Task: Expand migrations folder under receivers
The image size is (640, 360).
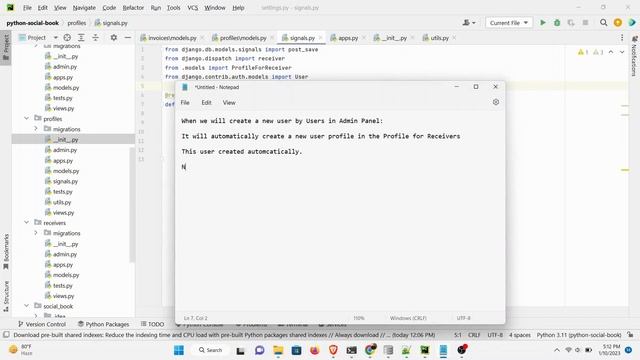Action: pos(36,233)
